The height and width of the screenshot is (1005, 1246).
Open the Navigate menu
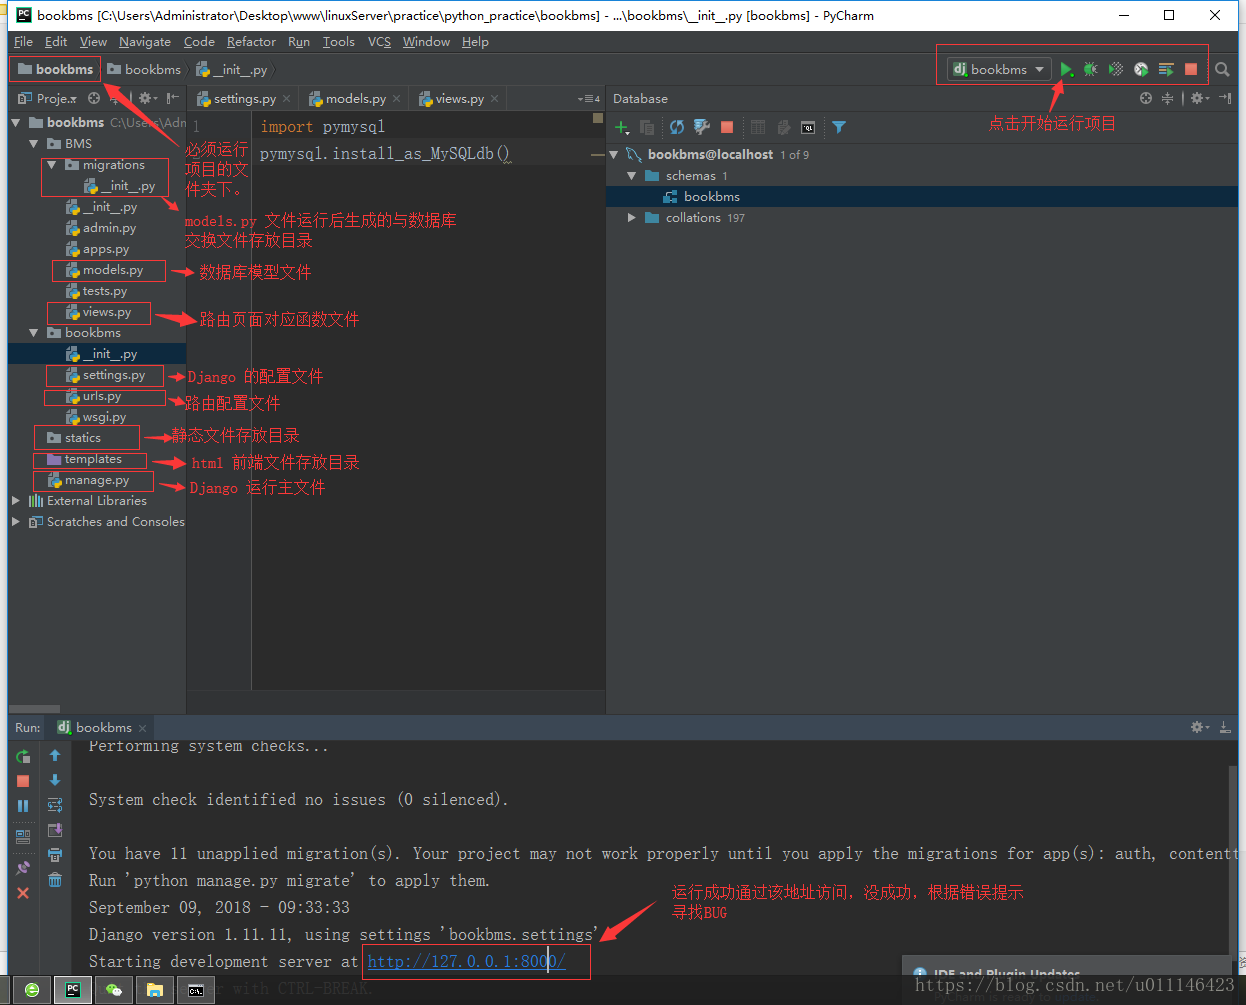click(x=145, y=41)
